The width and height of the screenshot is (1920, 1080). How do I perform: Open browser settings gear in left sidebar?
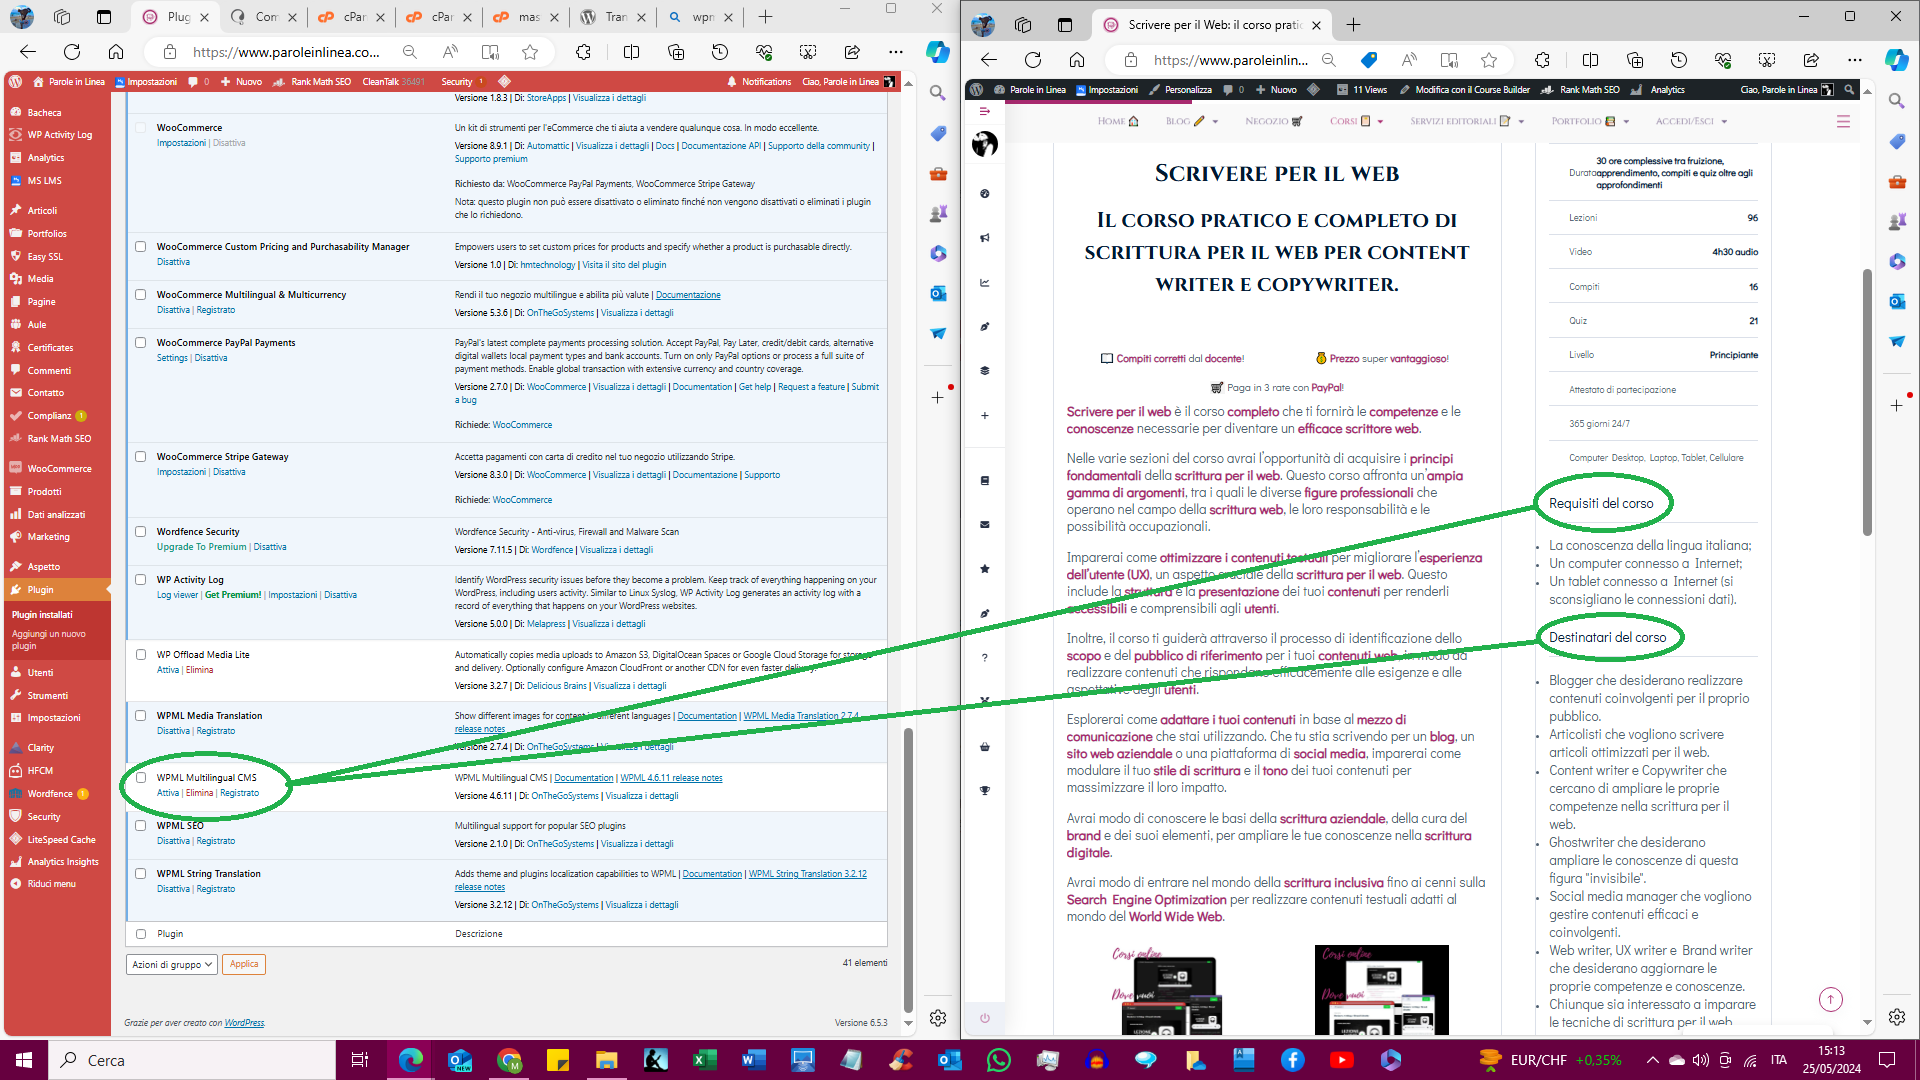coord(937,1018)
